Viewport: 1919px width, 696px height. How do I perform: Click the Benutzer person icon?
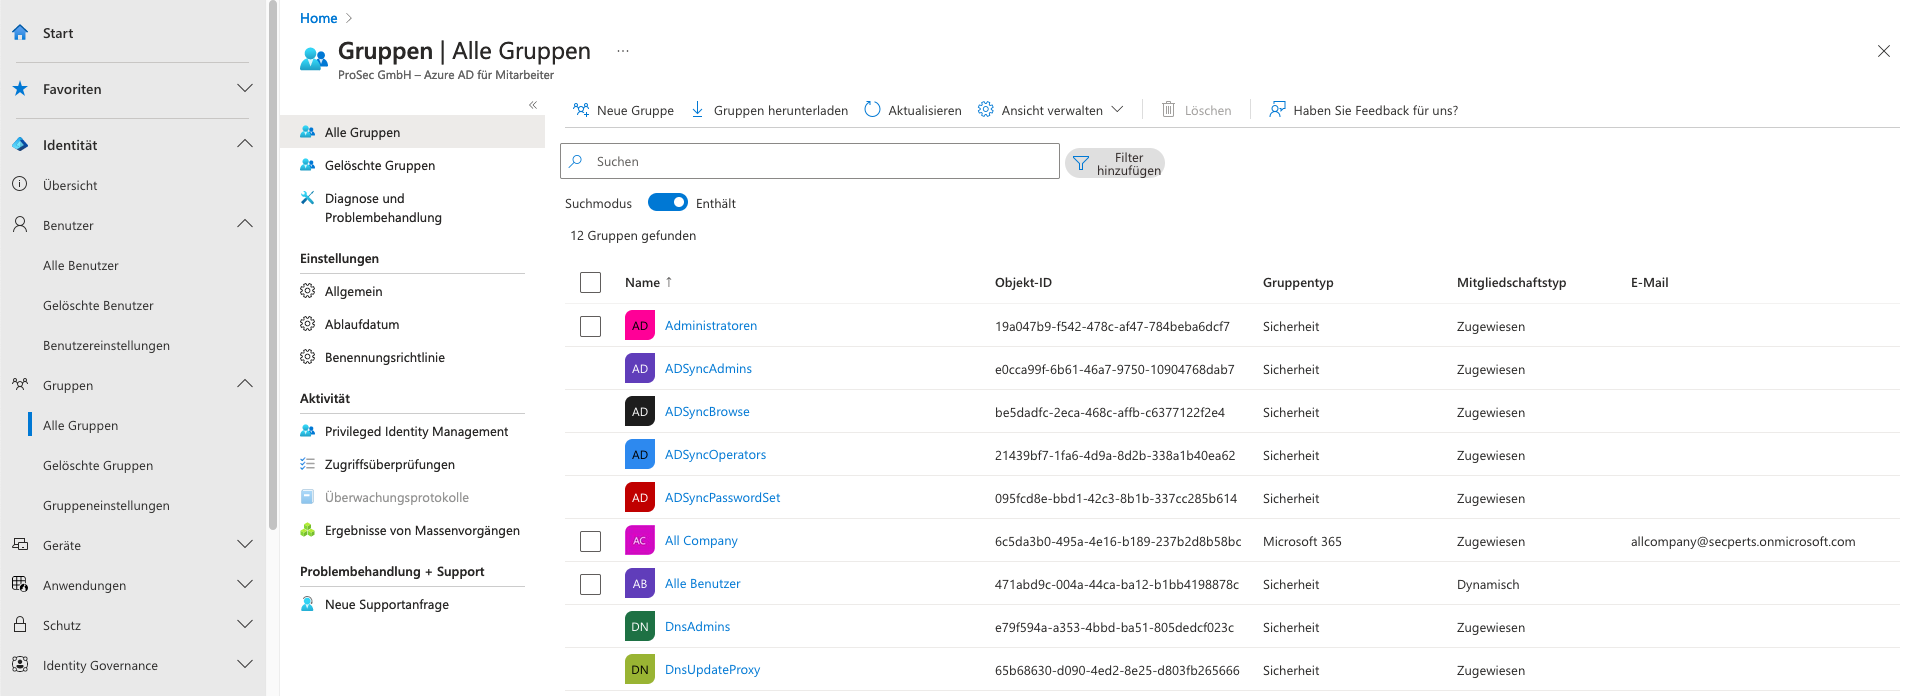[20, 224]
